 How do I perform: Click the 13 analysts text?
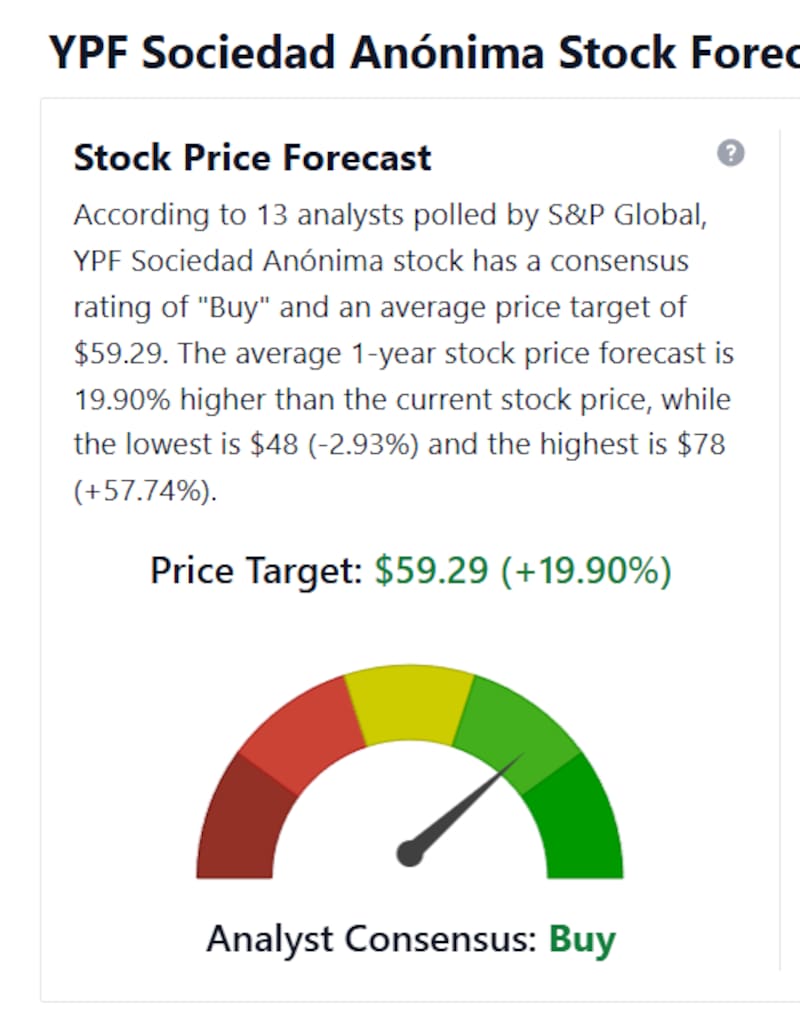click(330, 215)
